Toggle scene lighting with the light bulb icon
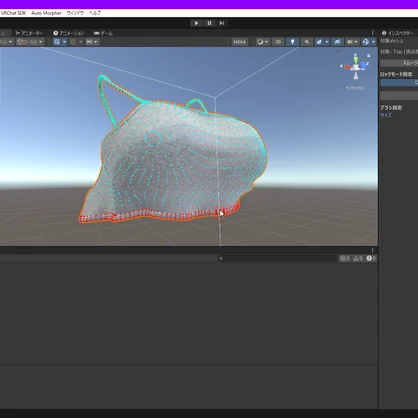The height and width of the screenshot is (418, 418). pyautogui.click(x=292, y=42)
